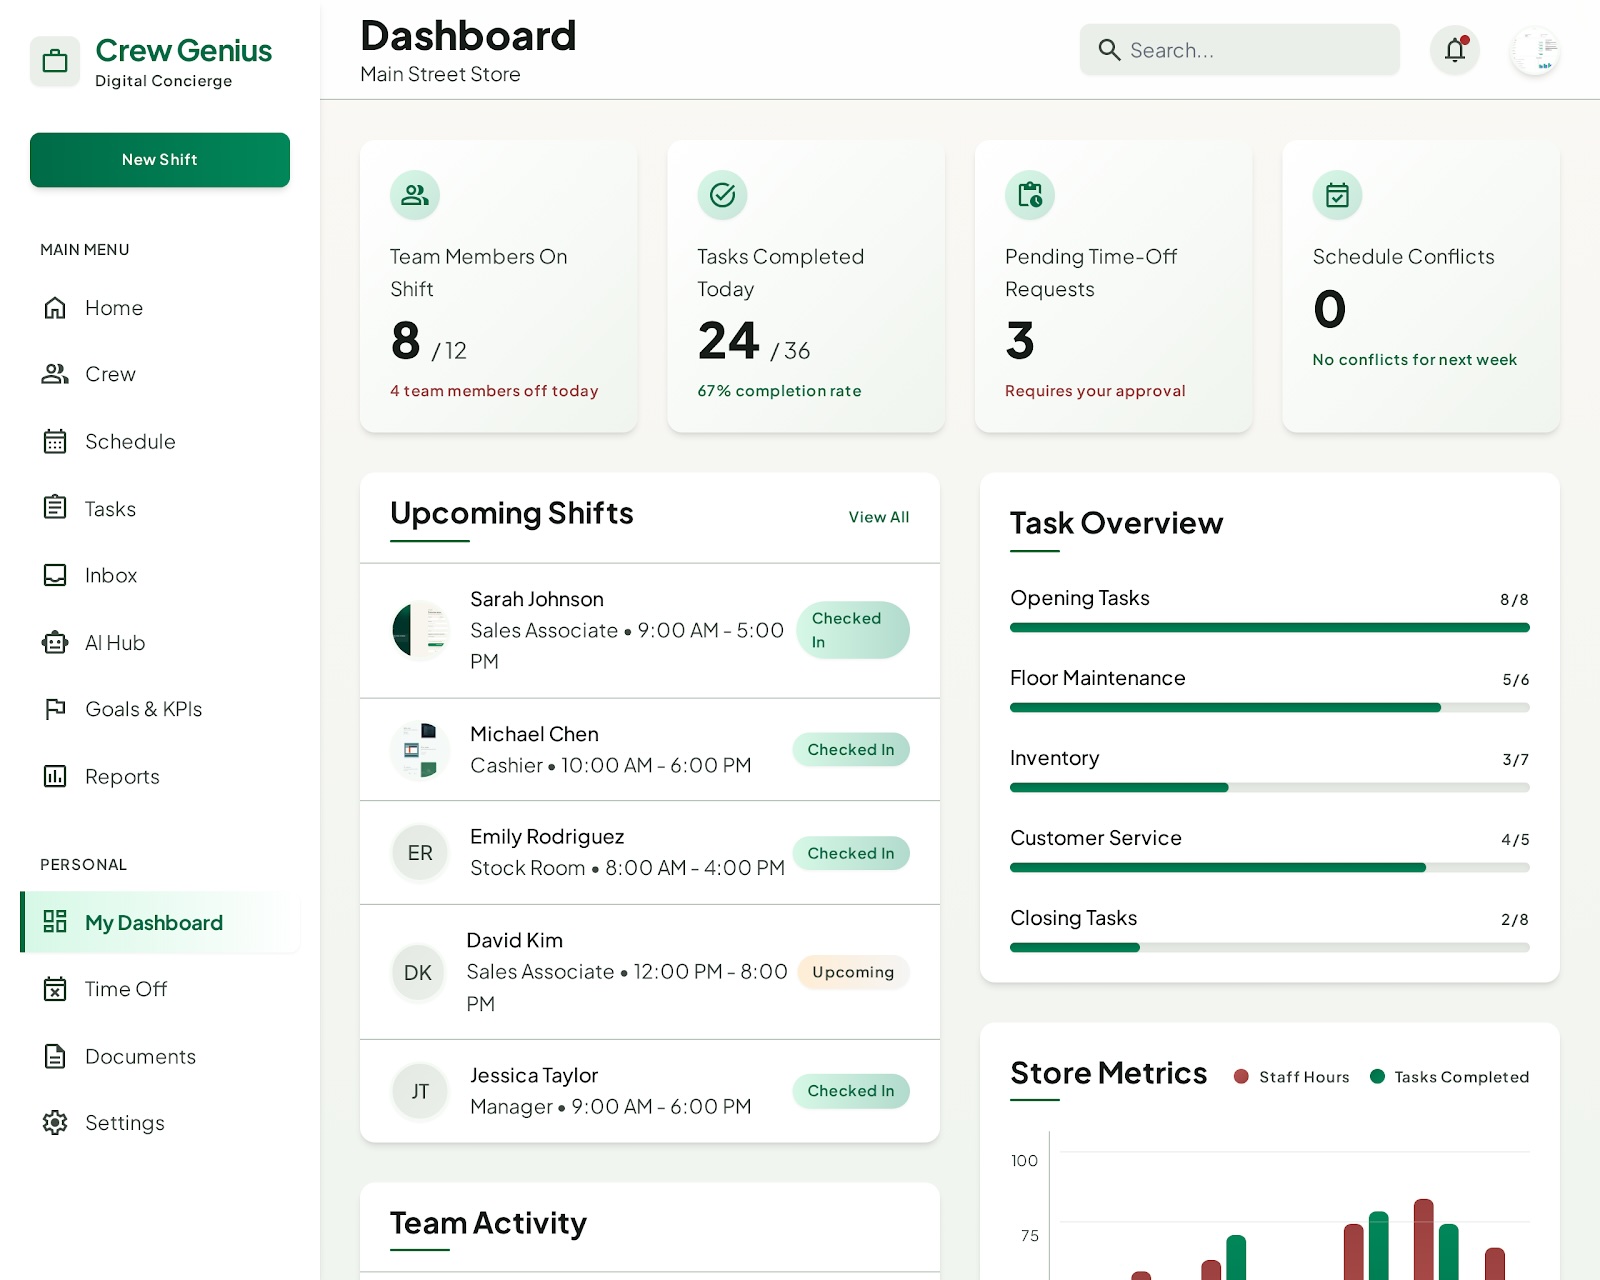The height and width of the screenshot is (1280, 1600).
Task: Click the Floor Maintenance progress bar
Action: (x=1270, y=708)
